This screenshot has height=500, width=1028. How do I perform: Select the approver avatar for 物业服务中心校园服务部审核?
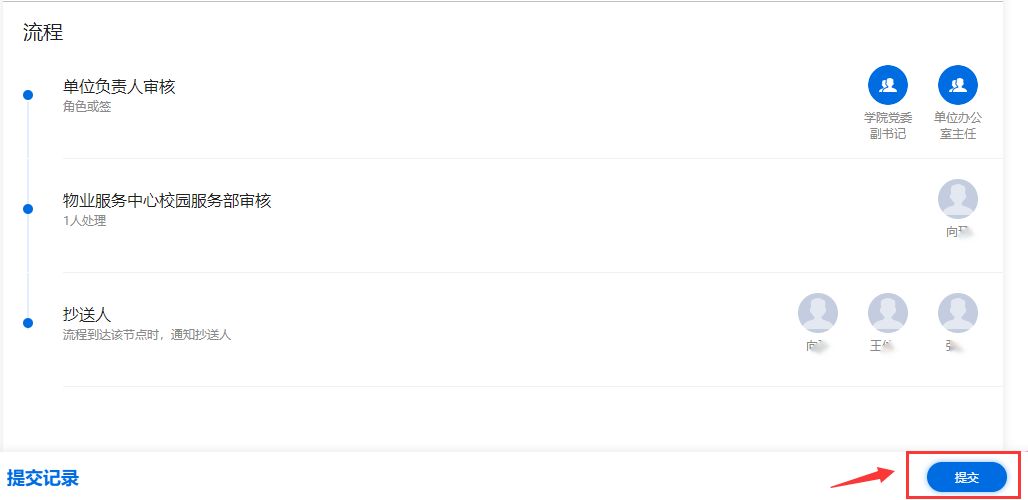tap(958, 199)
